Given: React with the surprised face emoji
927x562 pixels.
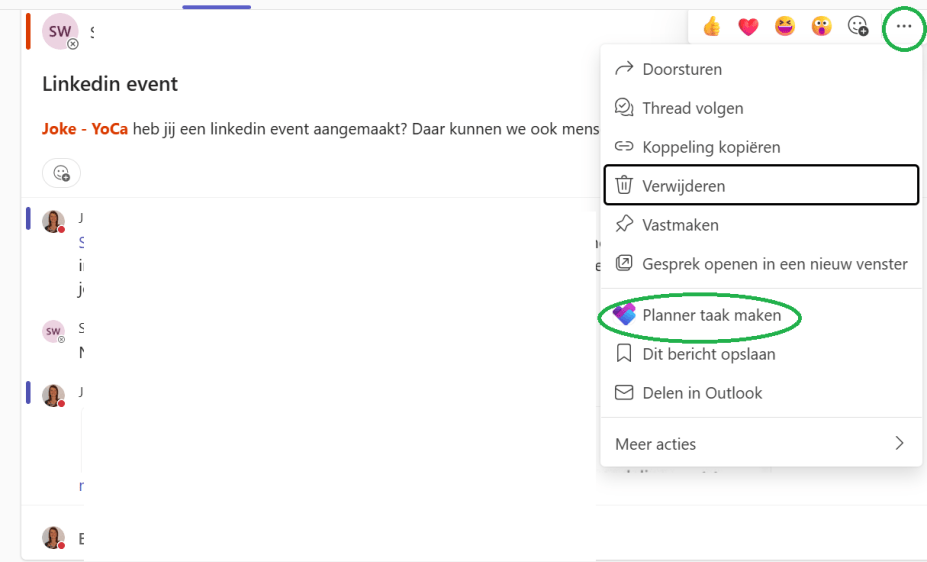Looking at the screenshot, I should 821,27.
